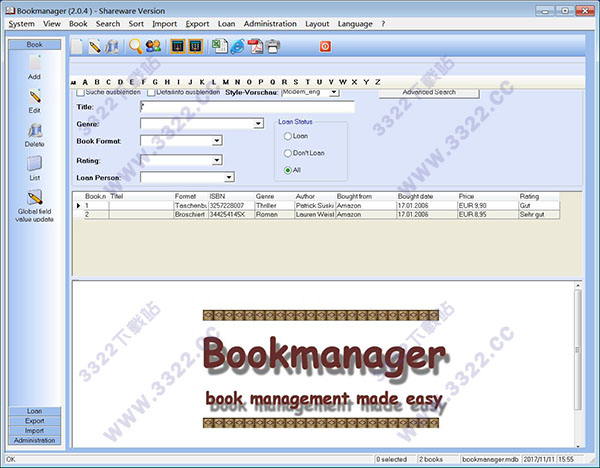Expand the Loan sidebar section
The width and height of the screenshot is (600, 468).
[34, 411]
